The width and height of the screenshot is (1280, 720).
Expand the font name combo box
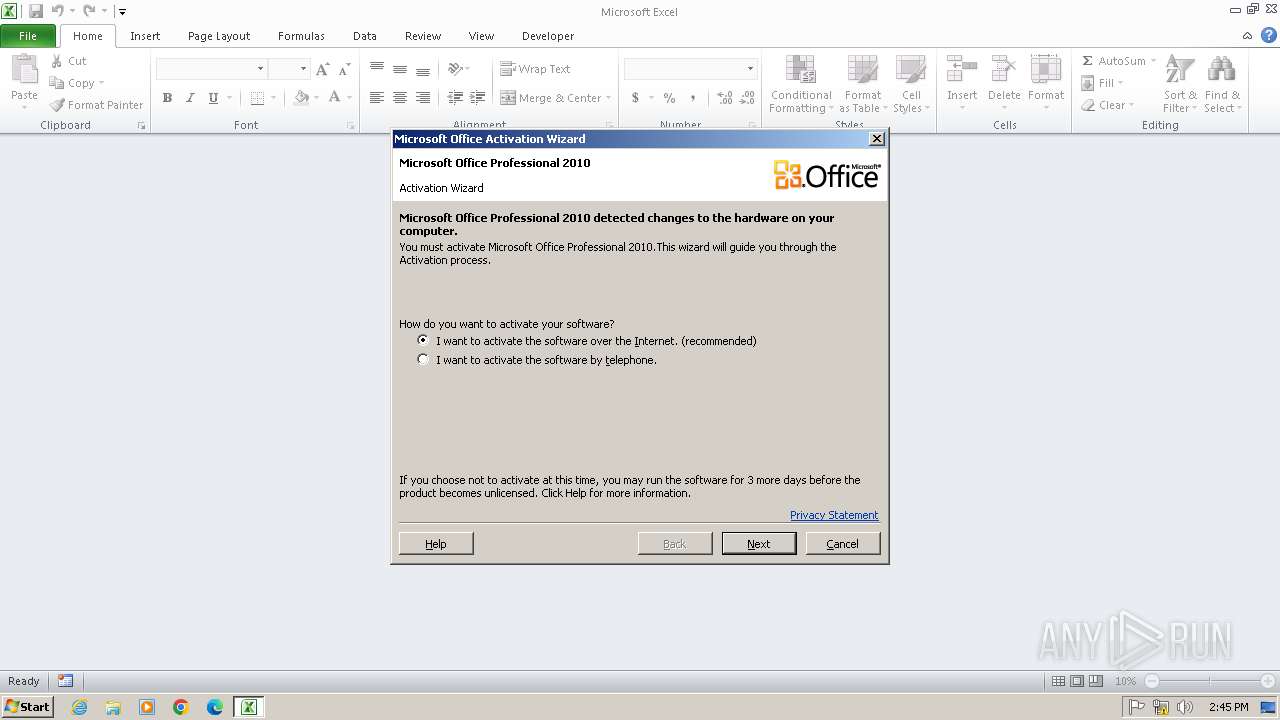coord(261,69)
